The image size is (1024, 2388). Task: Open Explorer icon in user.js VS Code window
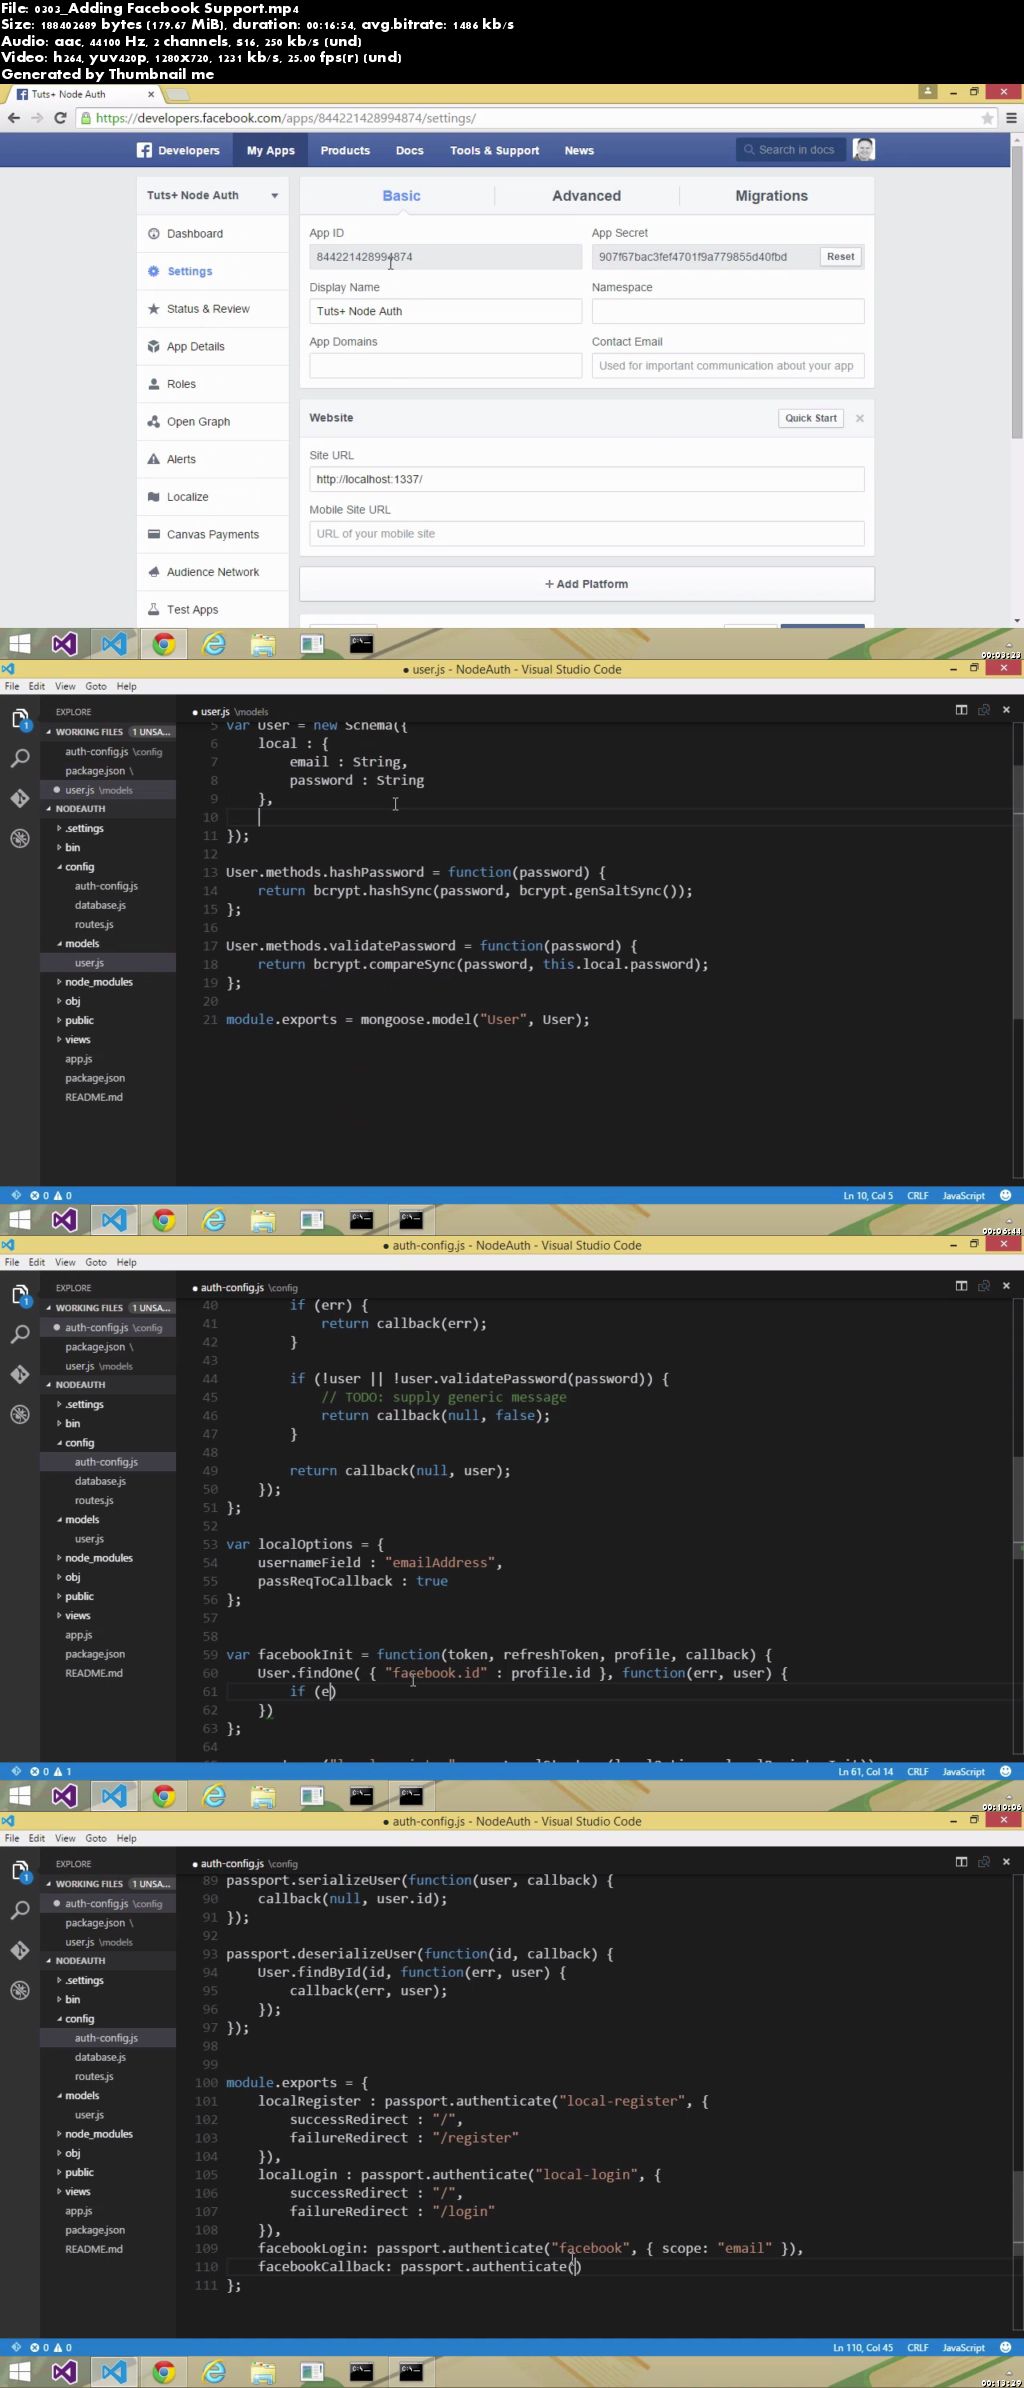[20, 719]
